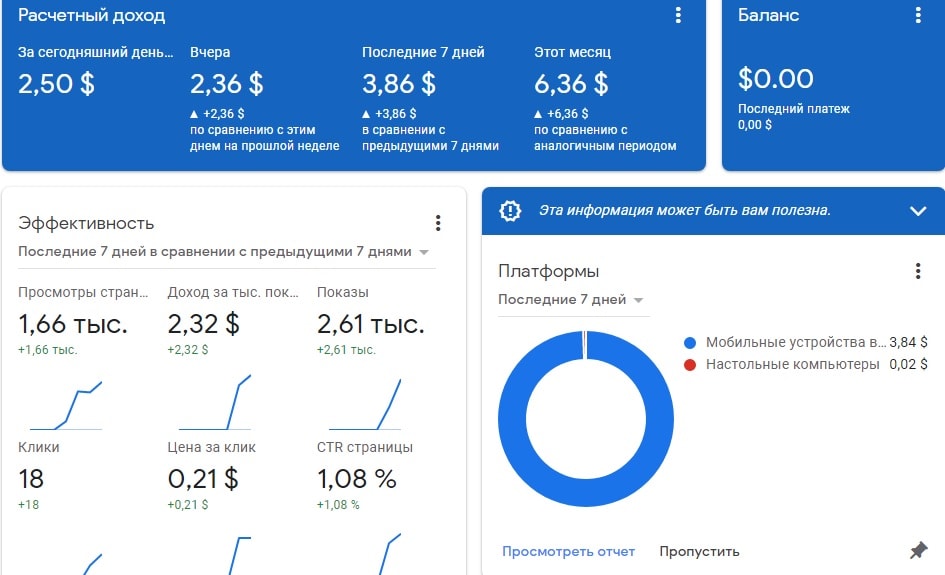This screenshot has height=575, width=945.
Task: Click today's revenue value '2,50 $'
Action: [x=56, y=84]
